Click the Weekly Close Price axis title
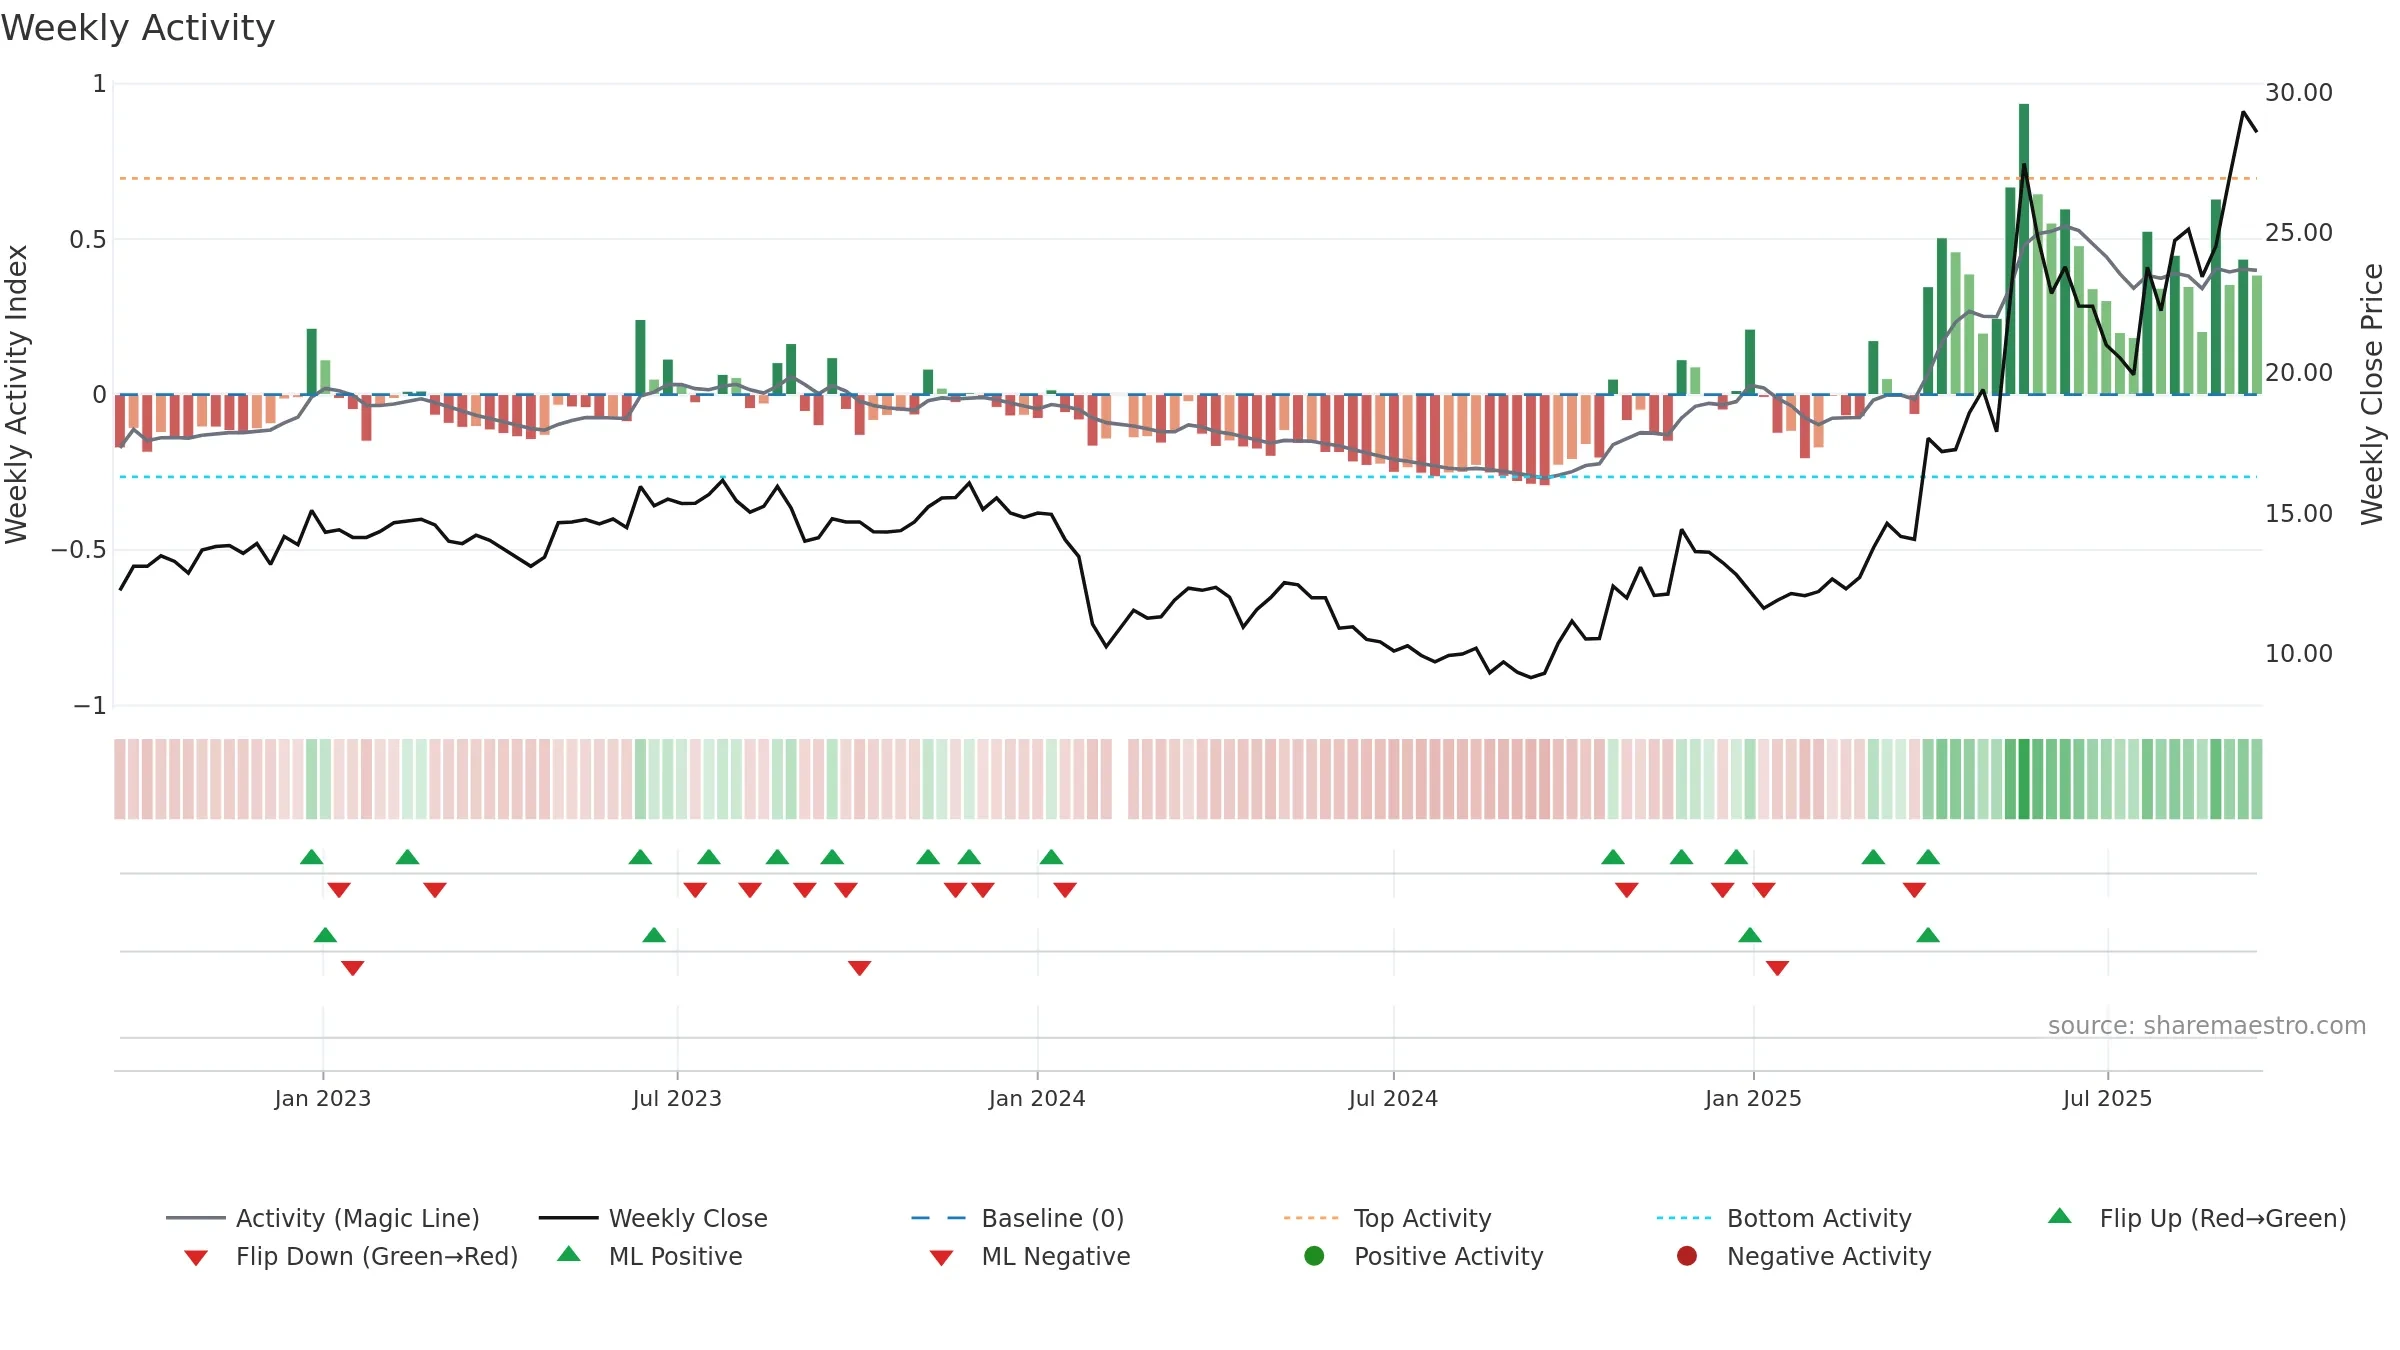The image size is (2400, 1350). pyautogui.click(x=2372, y=394)
